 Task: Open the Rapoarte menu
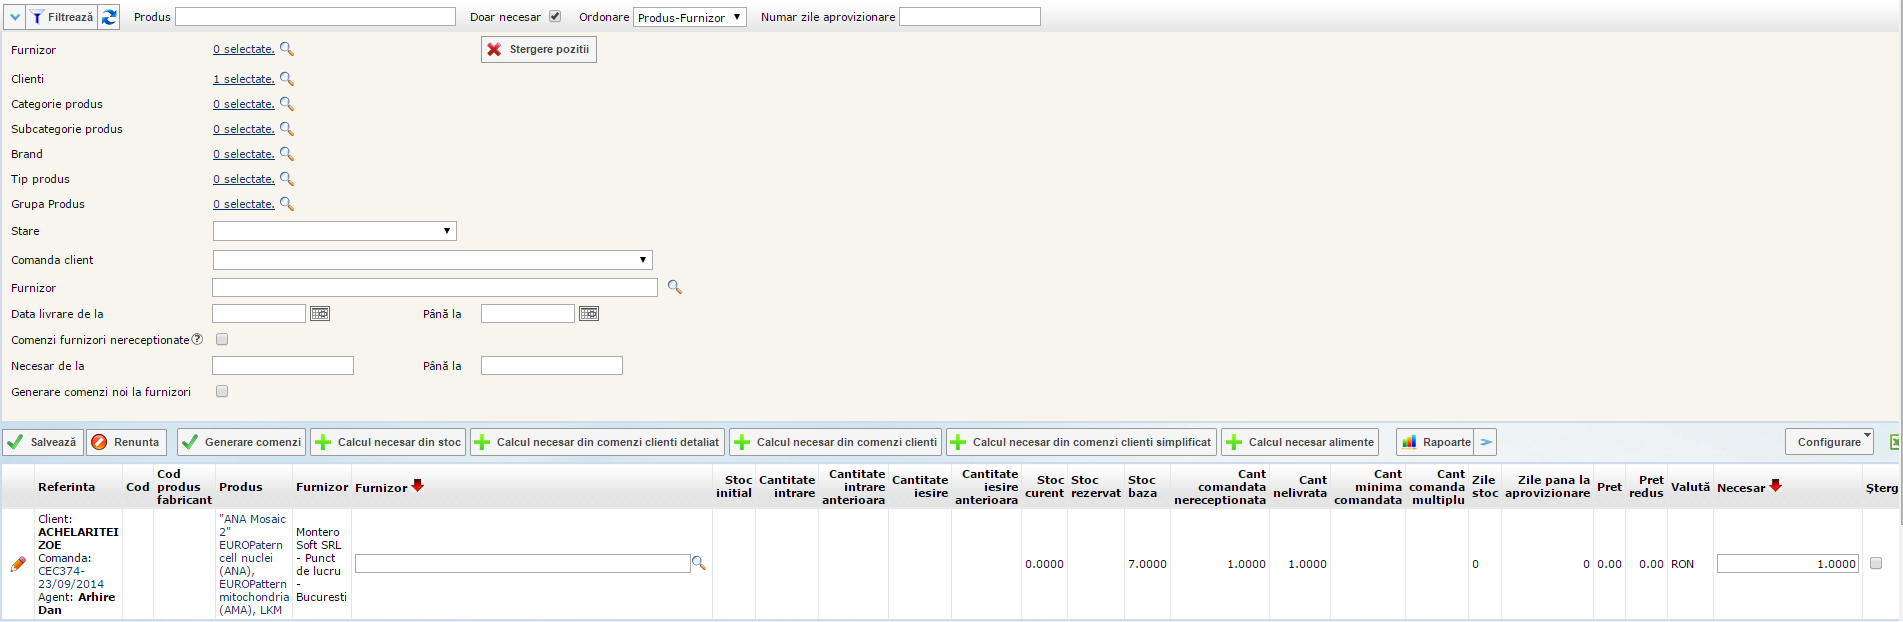pyautogui.click(x=1436, y=442)
